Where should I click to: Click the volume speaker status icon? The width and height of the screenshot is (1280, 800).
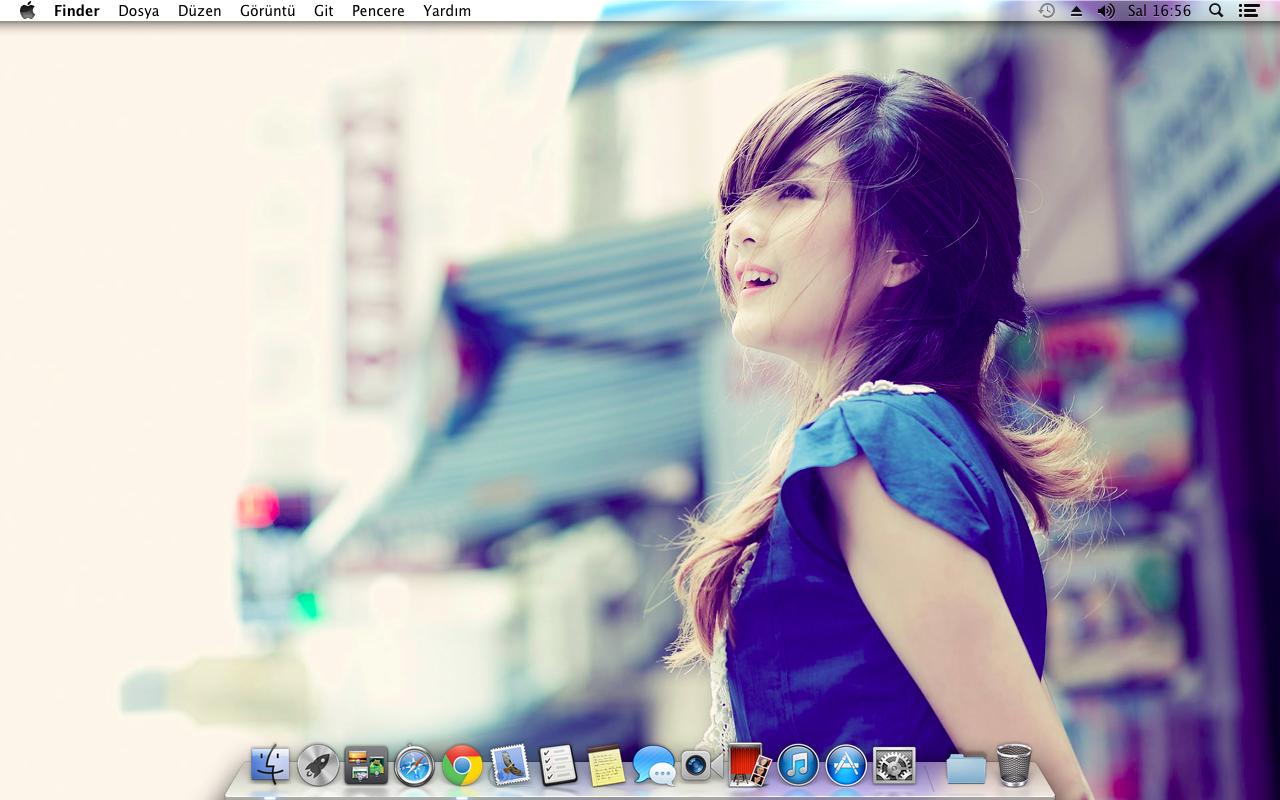[1105, 11]
